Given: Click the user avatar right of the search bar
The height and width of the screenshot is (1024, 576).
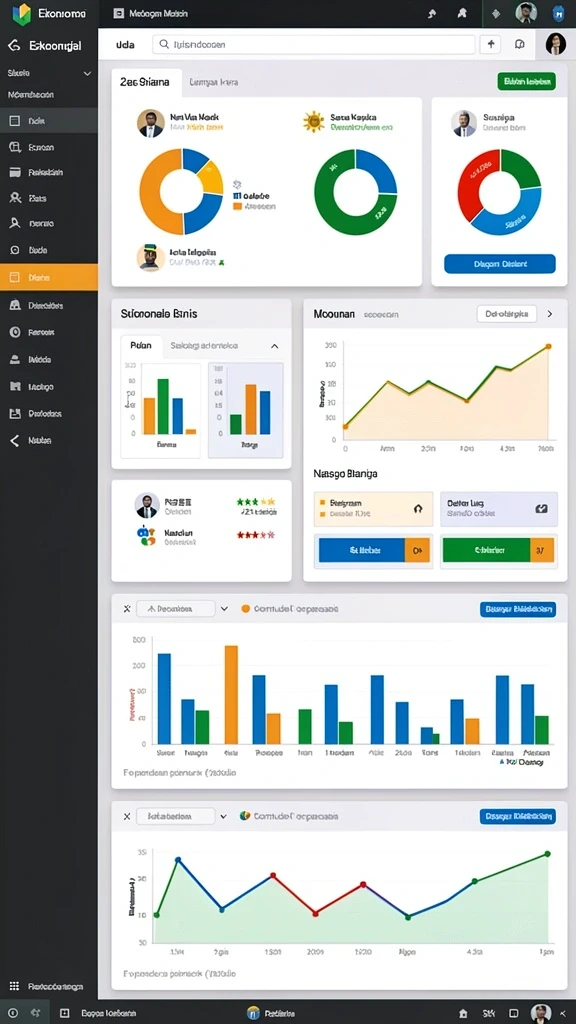Looking at the screenshot, I should point(556,44).
